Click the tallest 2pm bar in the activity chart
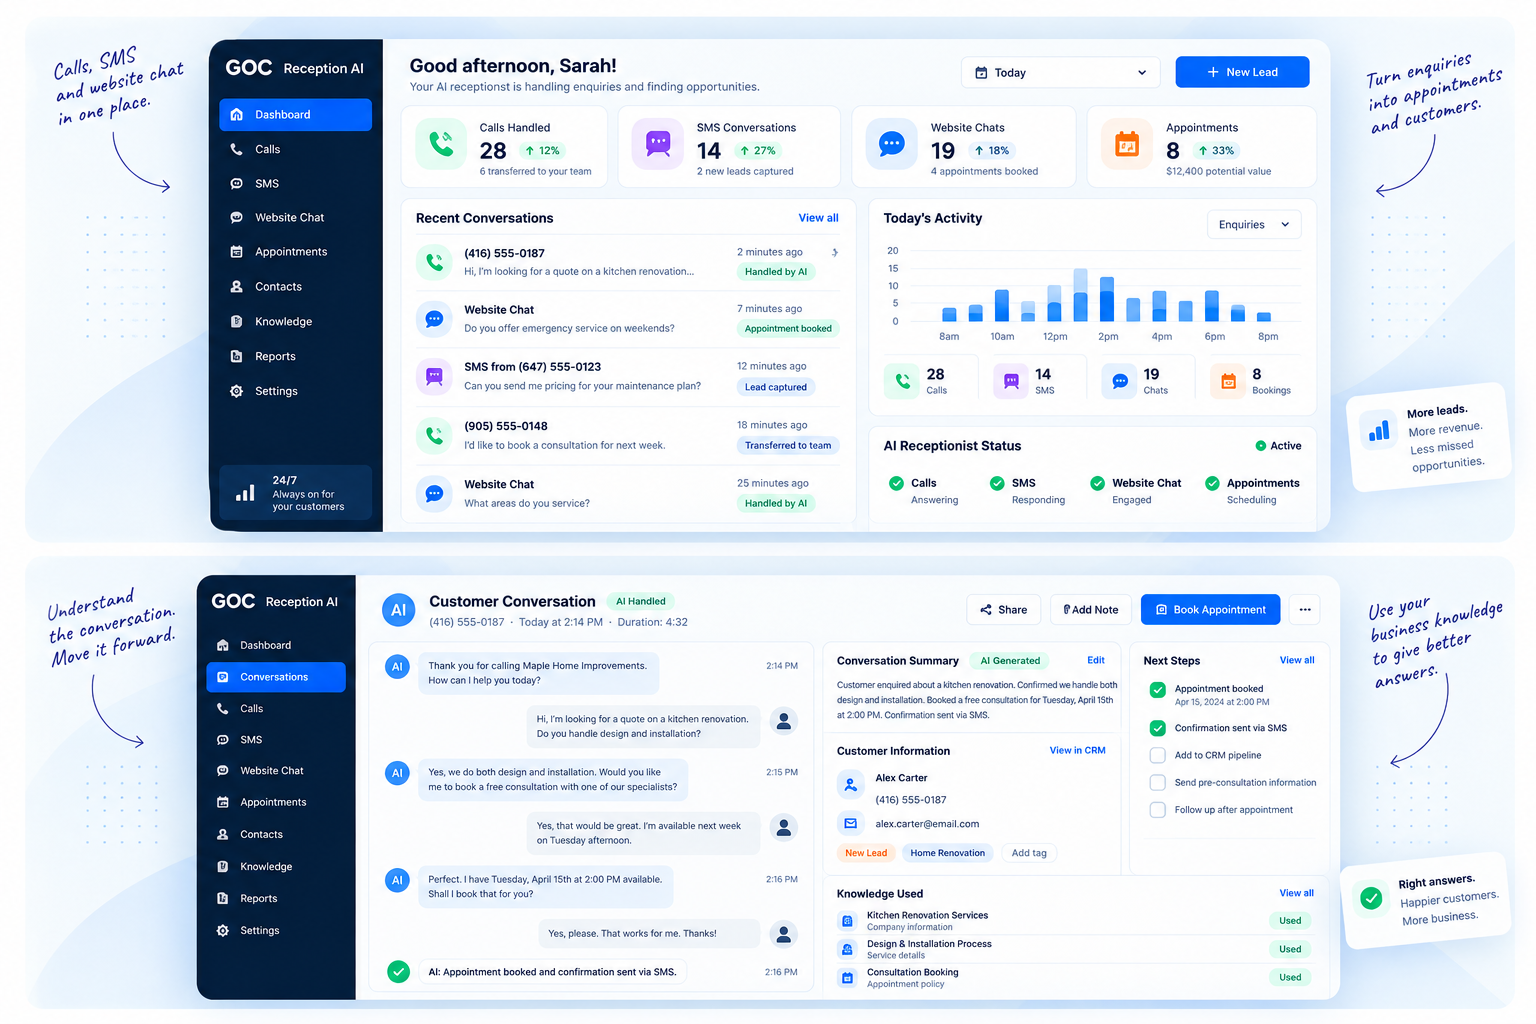This screenshot has height=1024, width=1536. 1106,299
